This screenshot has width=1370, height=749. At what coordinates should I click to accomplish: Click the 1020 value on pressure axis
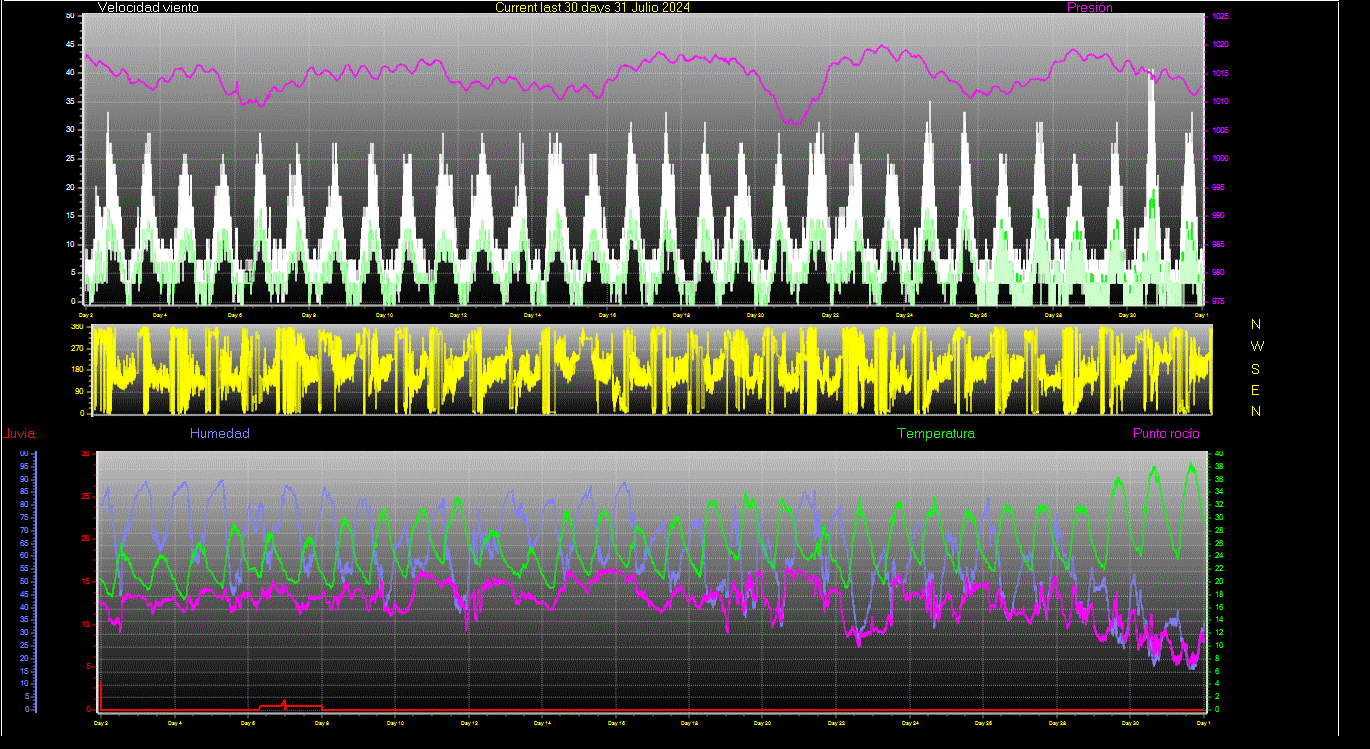tap(1220, 45)
